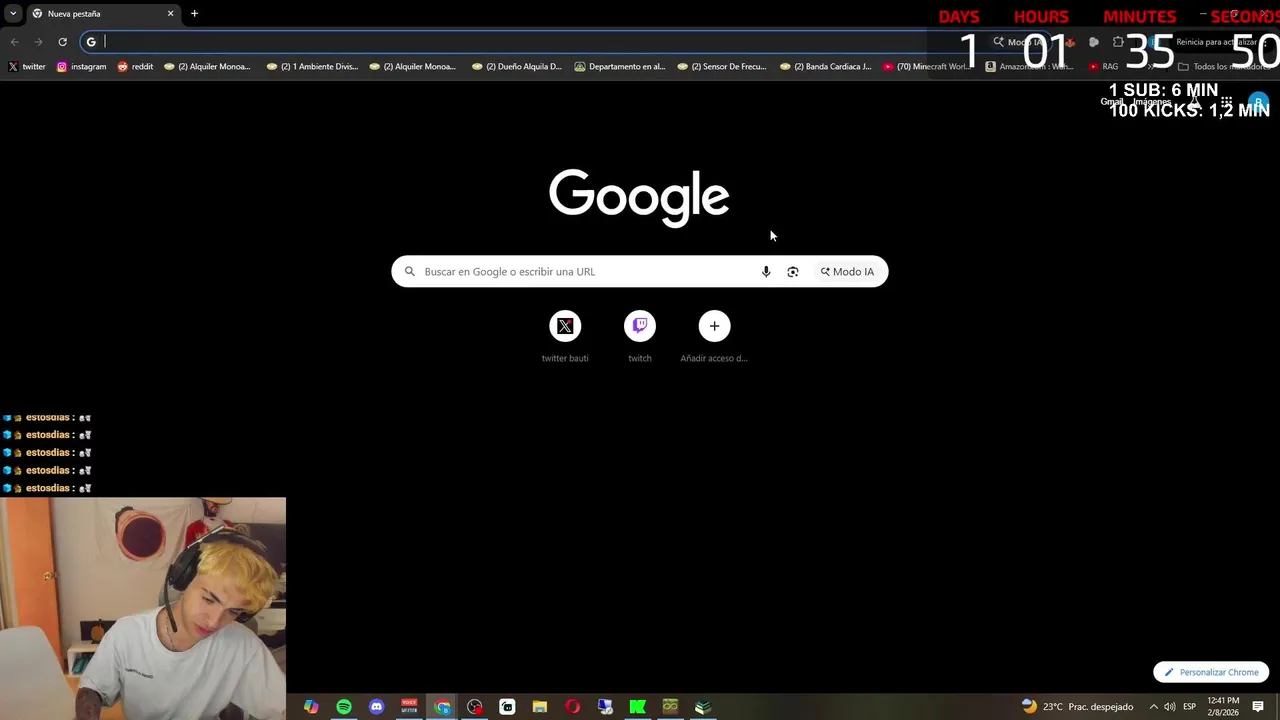
Task: Go forward with the forward arrow
Action: tap(38, 42)
